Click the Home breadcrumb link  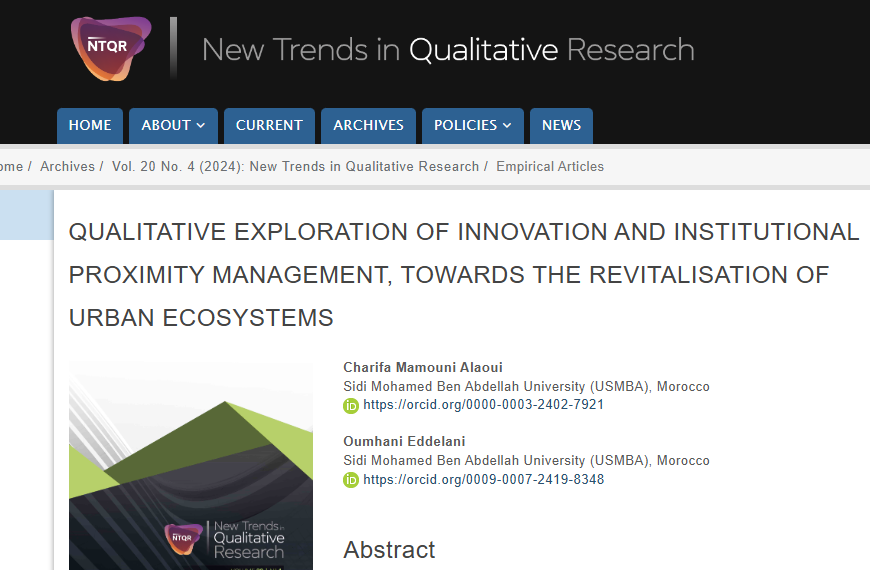(x=10, y=167)
